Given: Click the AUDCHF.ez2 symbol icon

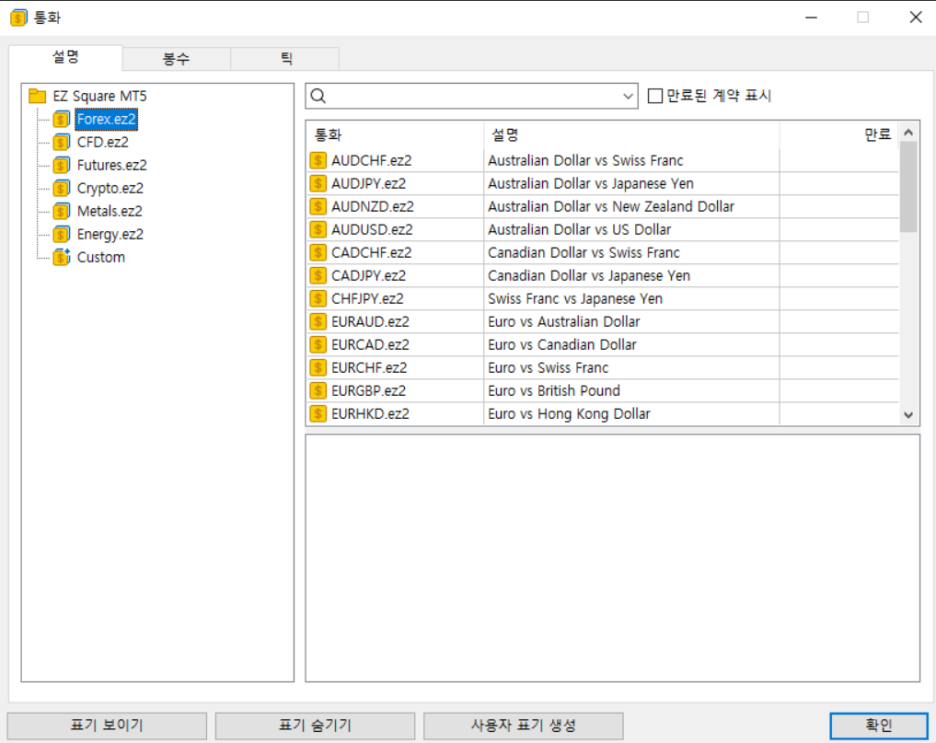Looking at the screenshot, I should pyautogui.click(x=318, y=161).
